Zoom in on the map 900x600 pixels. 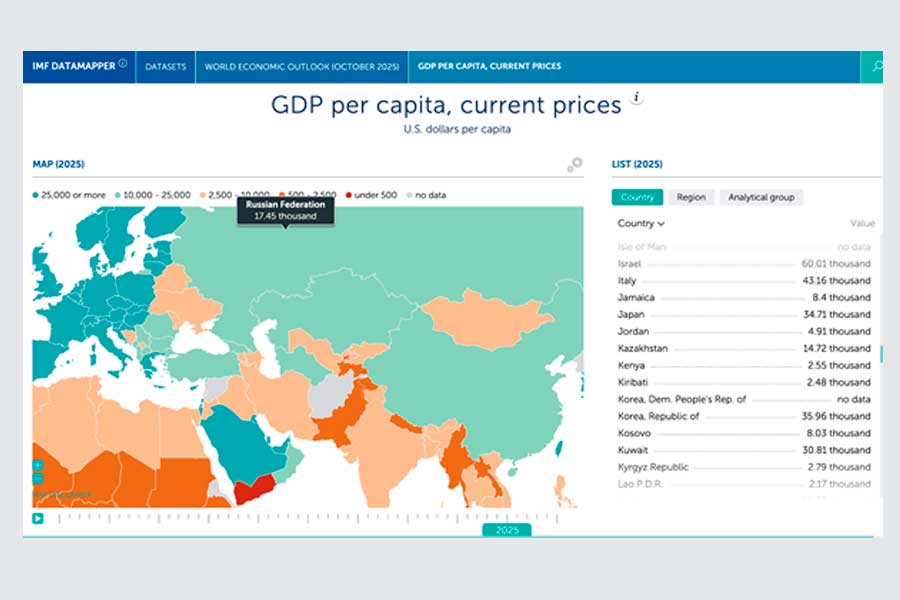pyautogui.click(x=38, y=465)
